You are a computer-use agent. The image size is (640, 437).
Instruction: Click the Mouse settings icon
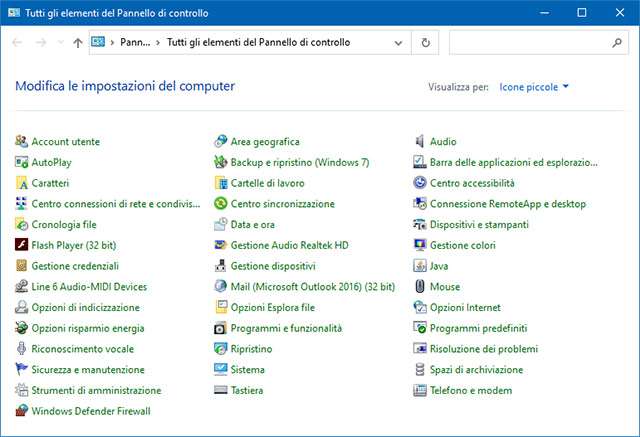421,287
